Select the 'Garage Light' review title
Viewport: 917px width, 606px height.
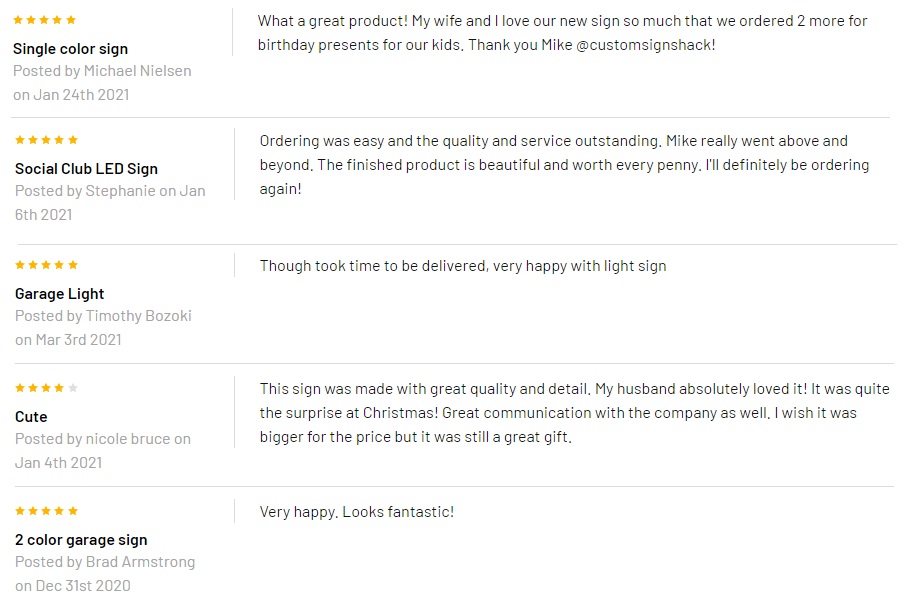tap(59, 294)
